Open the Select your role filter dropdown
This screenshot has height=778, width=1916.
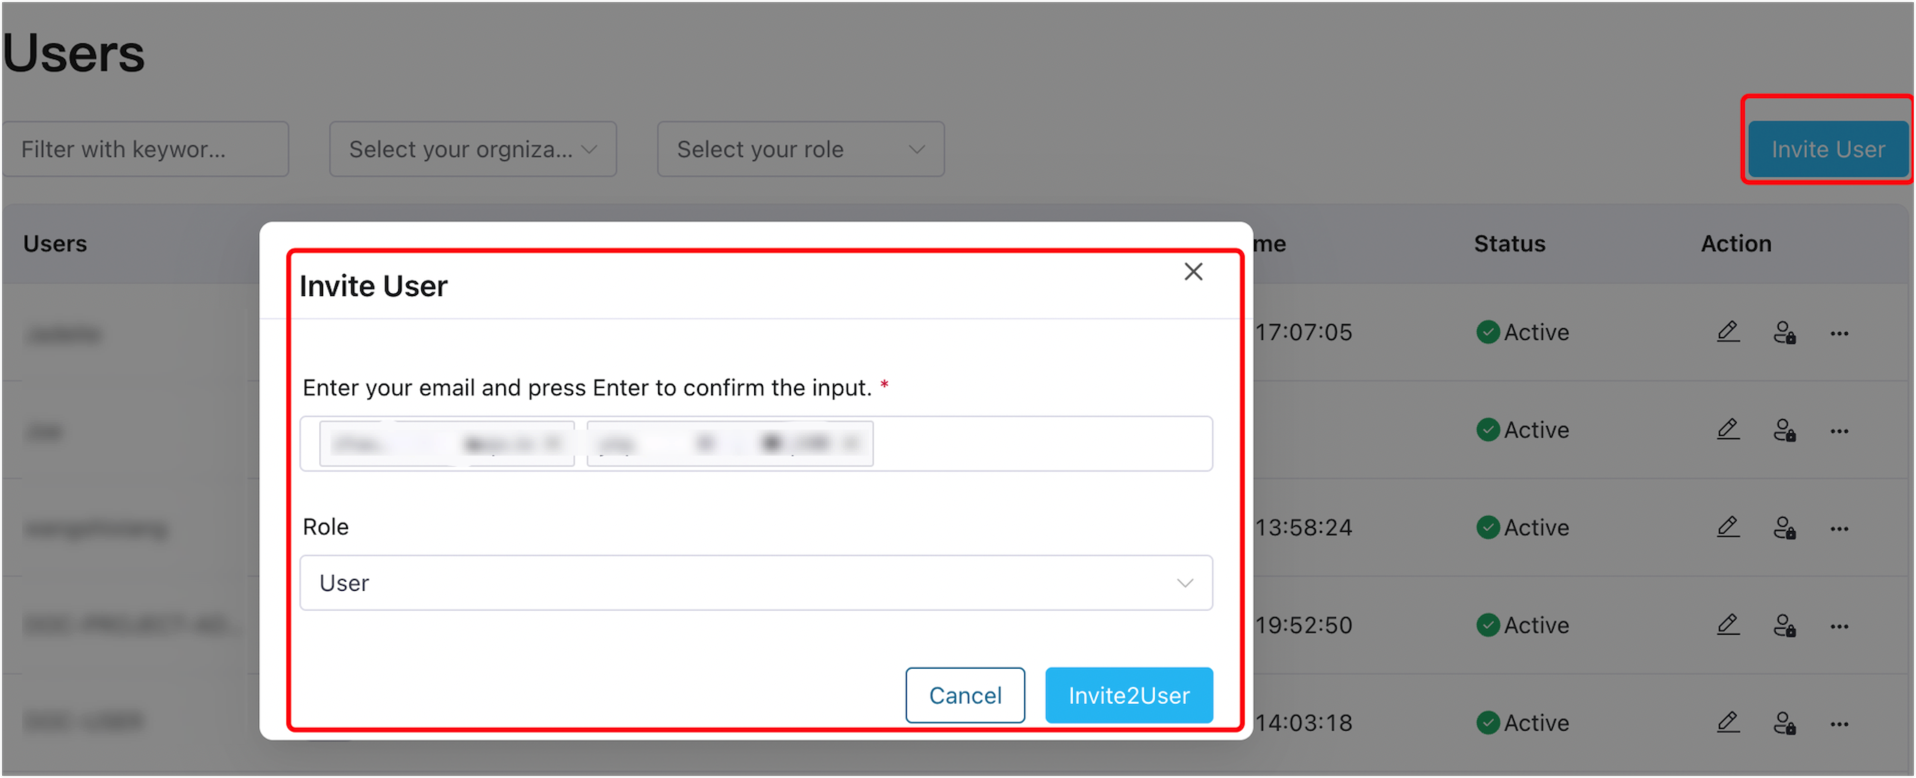800,149
